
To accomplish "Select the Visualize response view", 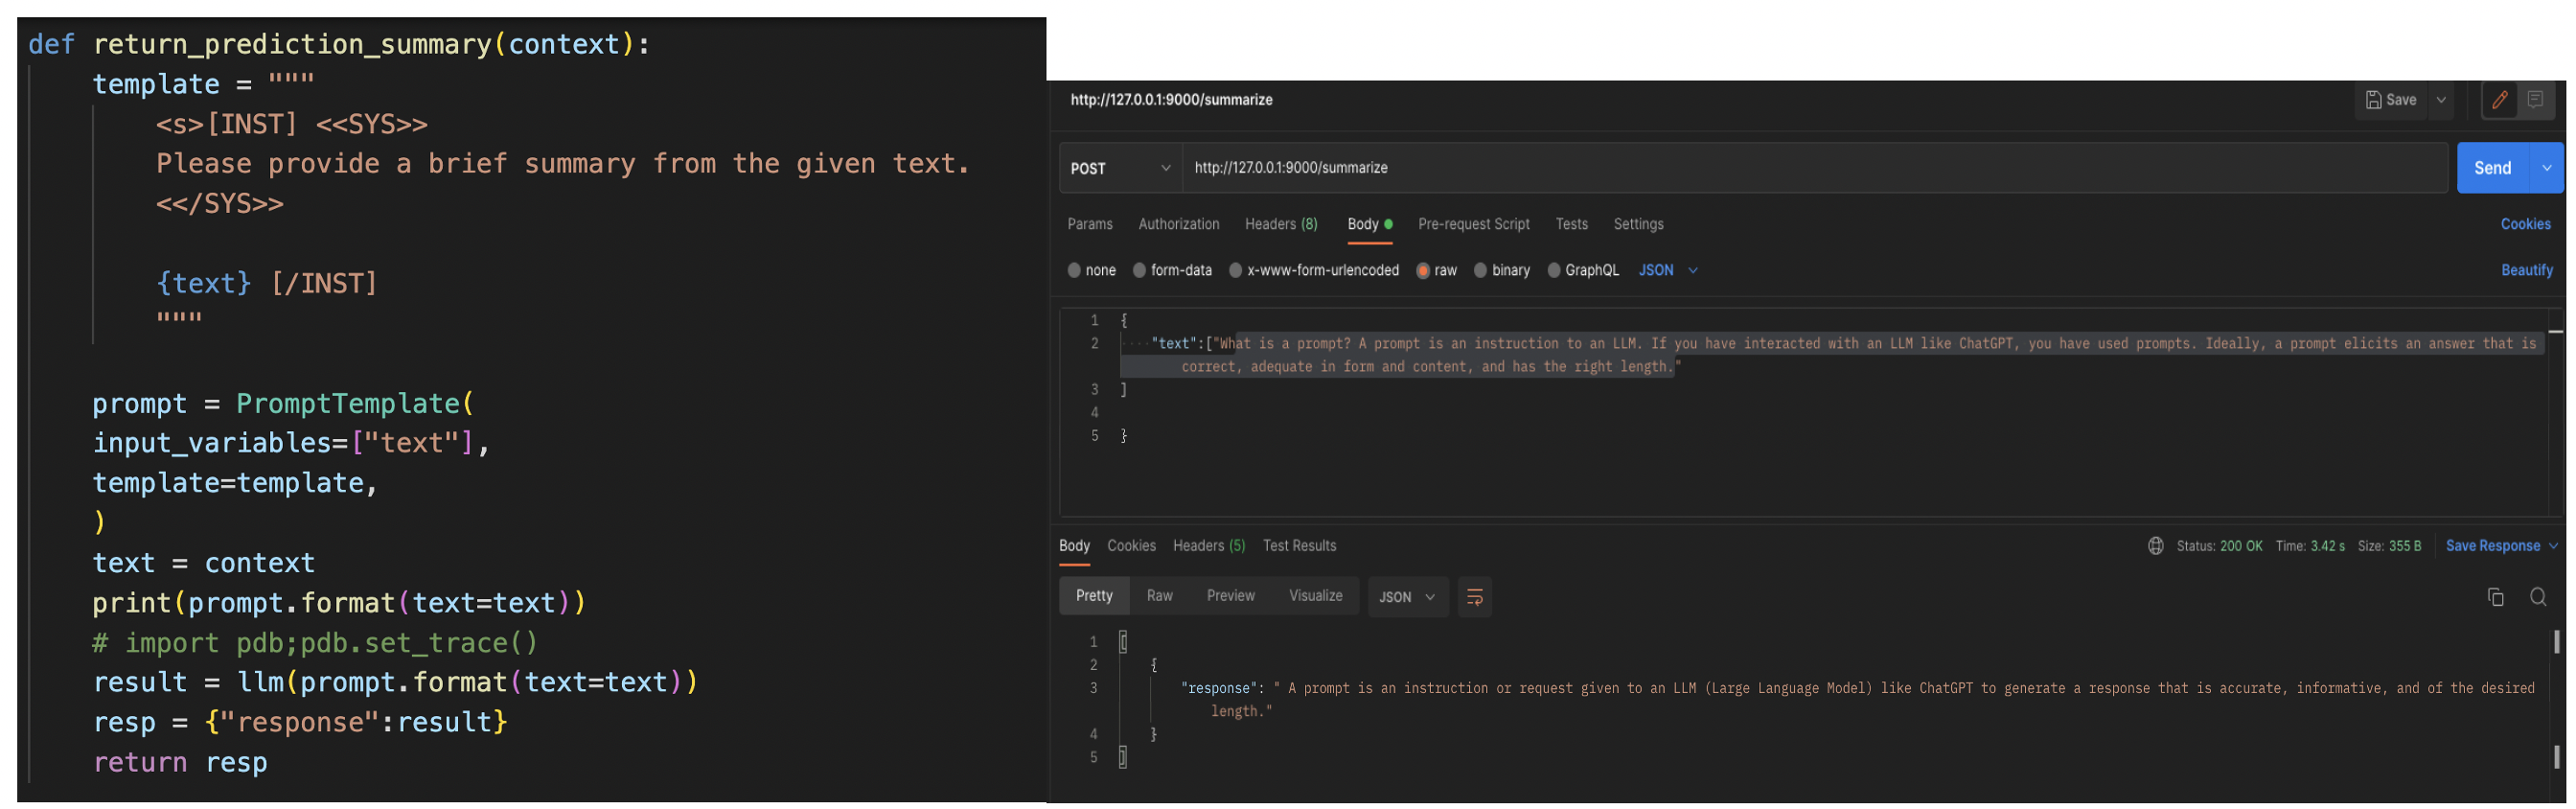I will pos(1315,596).
